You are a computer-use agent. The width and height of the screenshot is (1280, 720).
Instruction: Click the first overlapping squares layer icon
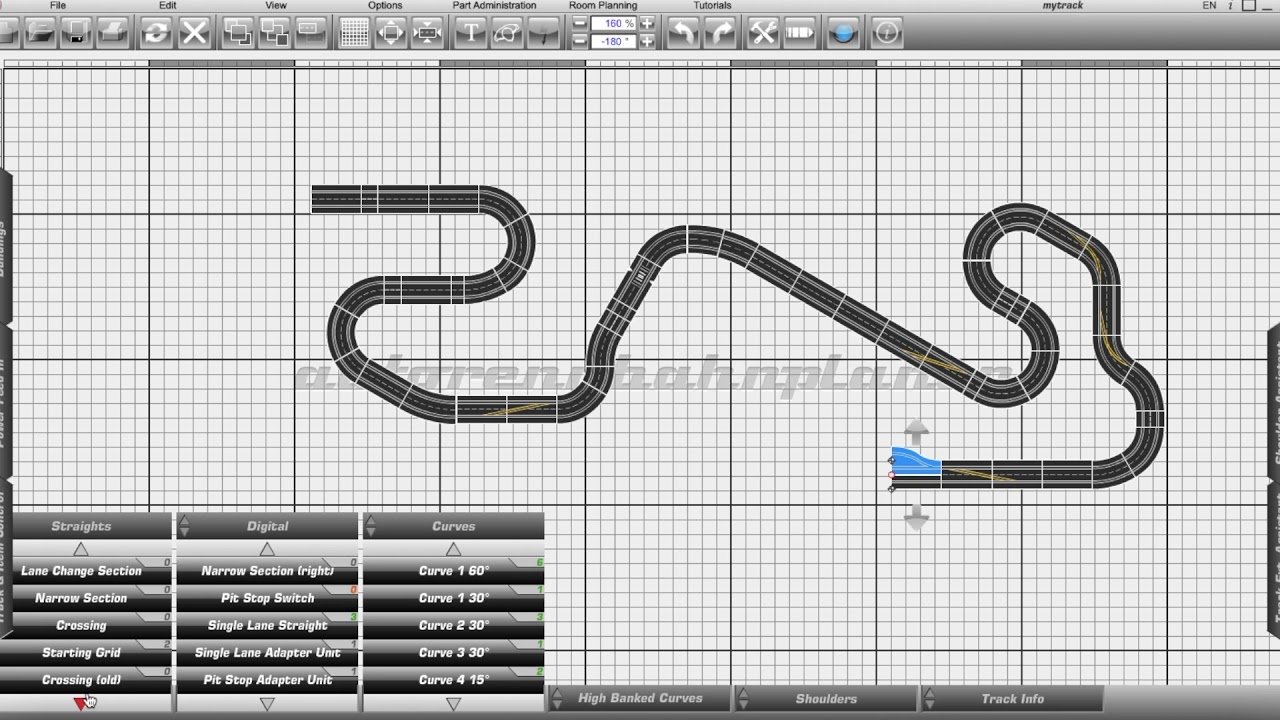coord(238,33)
